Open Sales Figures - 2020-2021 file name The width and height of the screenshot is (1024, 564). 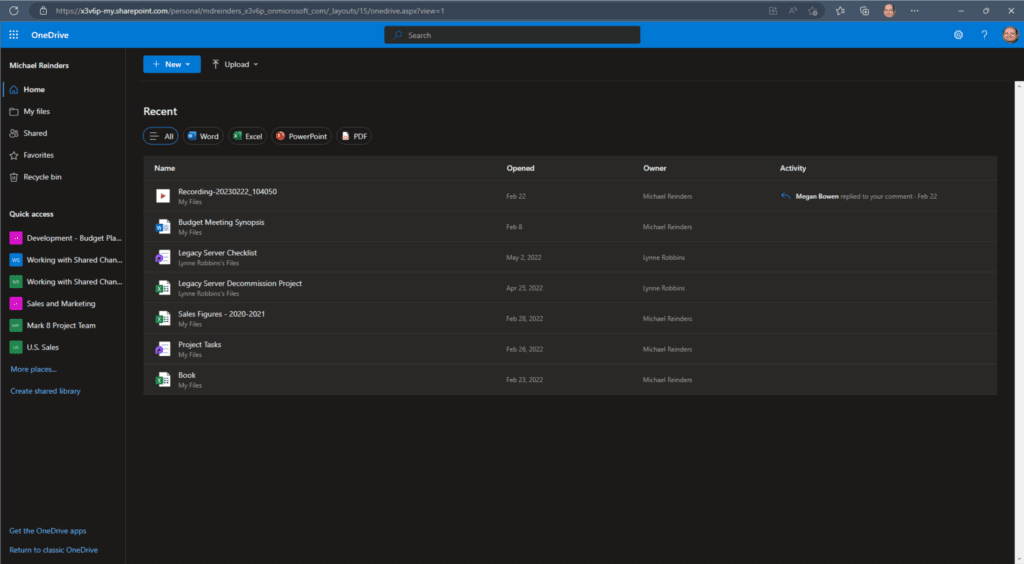221,314
